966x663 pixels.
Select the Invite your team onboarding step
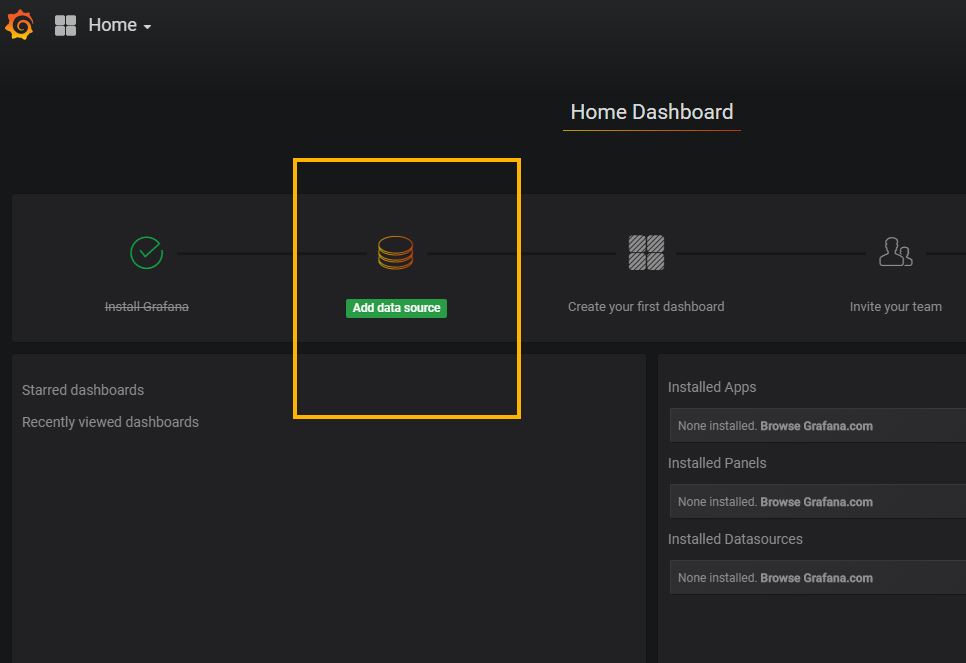tap(895, 306)
